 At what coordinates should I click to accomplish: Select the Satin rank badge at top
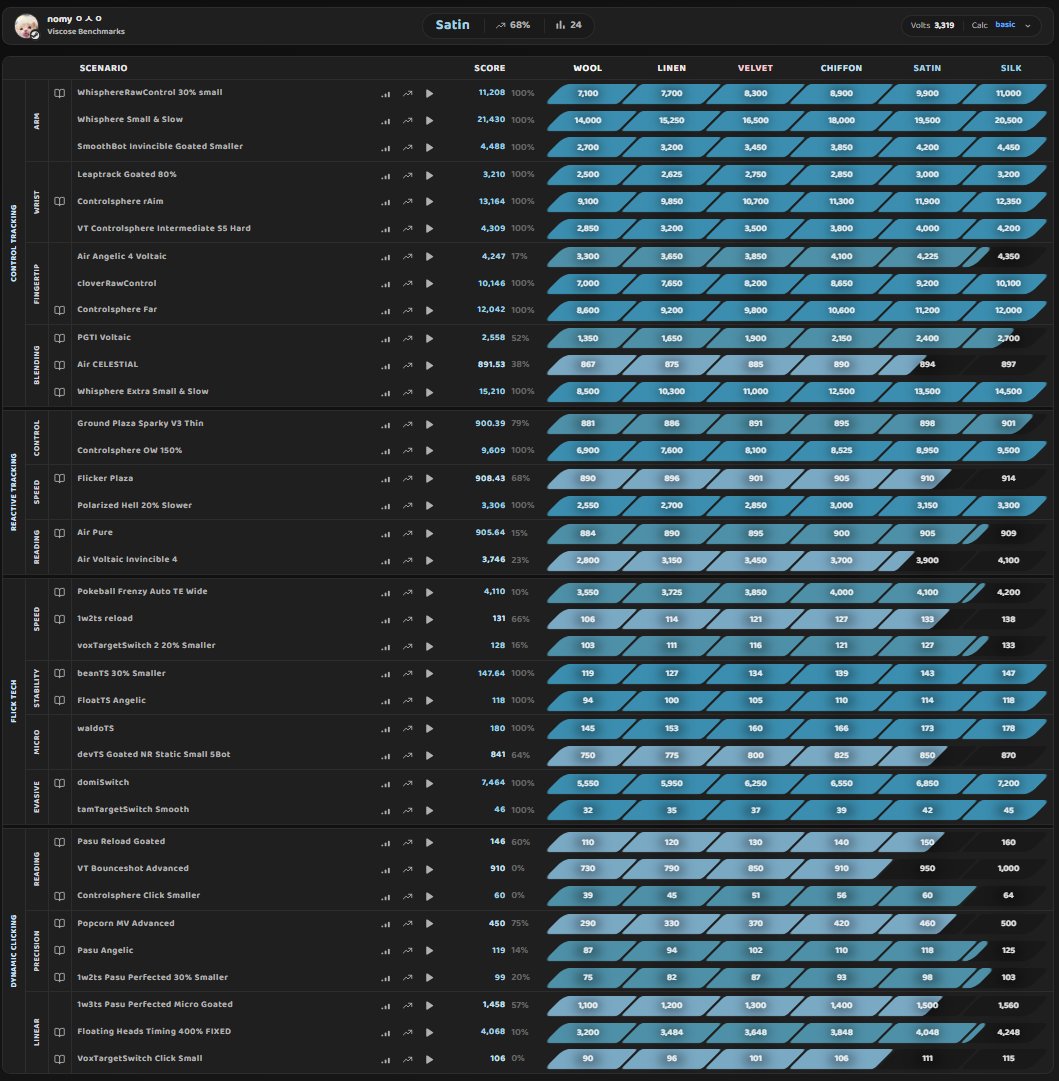coord(452,25)
